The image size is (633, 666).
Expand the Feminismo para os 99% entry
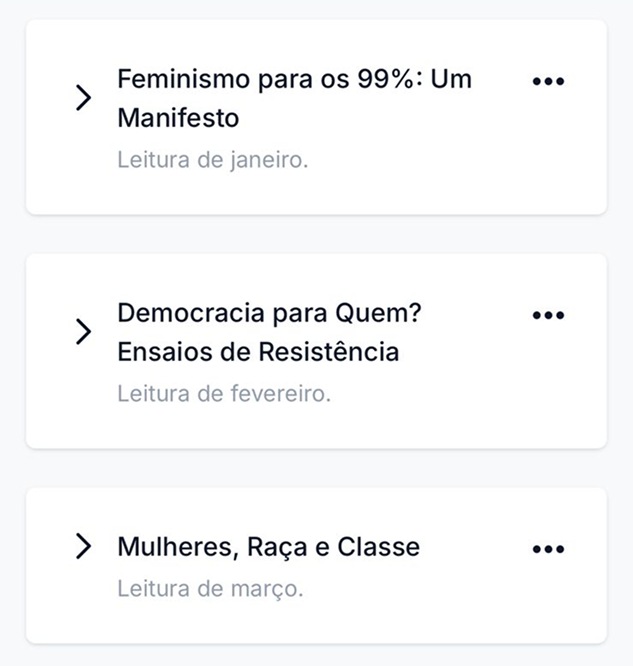tap(84, 98)
